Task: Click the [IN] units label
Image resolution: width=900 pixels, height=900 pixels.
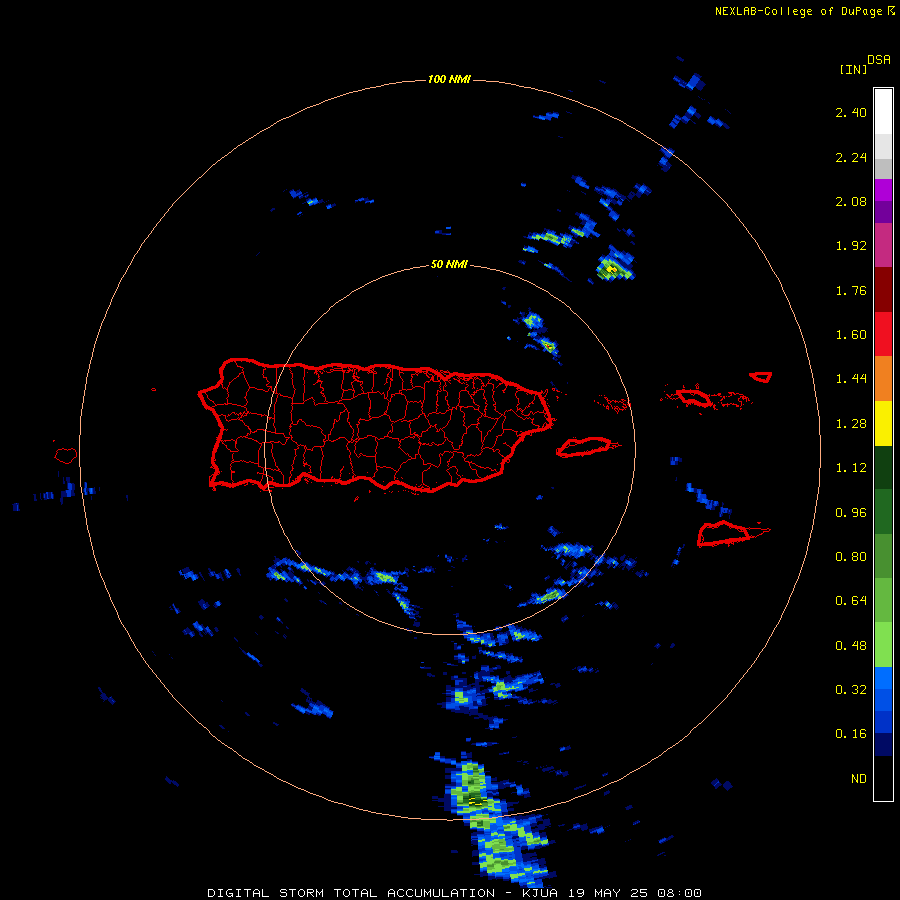Action: pos(853,69)
